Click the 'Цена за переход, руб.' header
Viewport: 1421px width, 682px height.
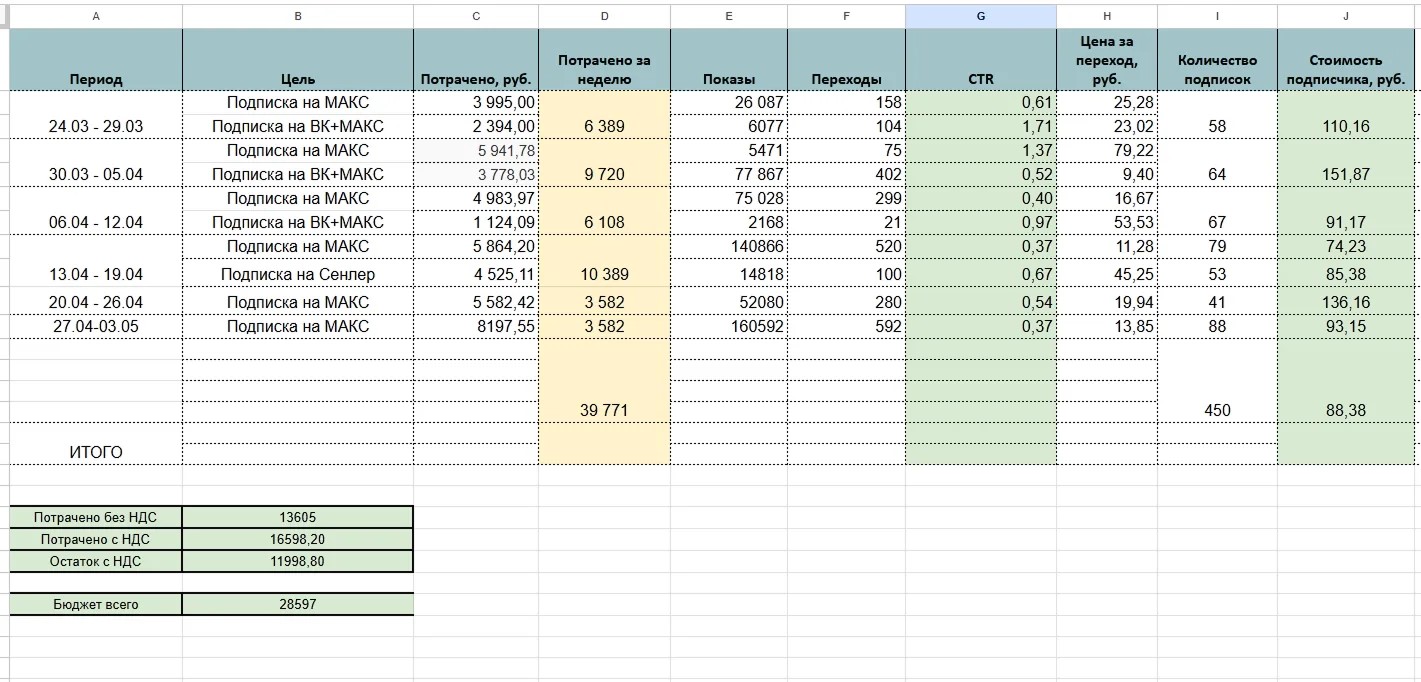[x=1107, y=60]
